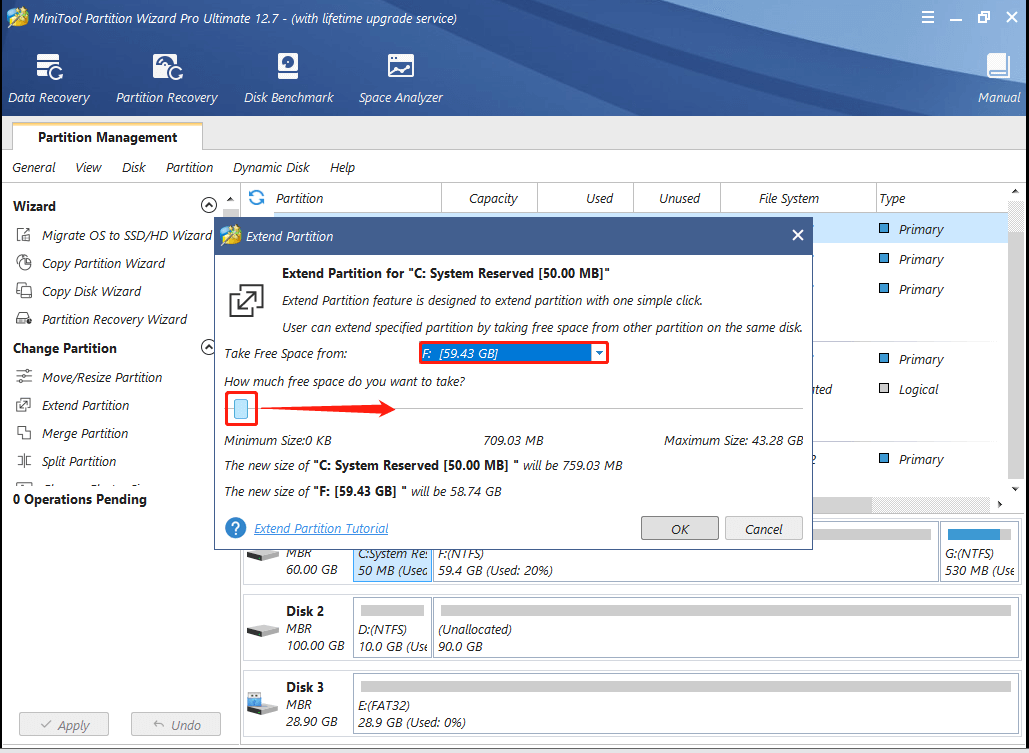This screenshot has width=1029, height=753.
Task: Sort by the File System column header
Action: (799, 198)
